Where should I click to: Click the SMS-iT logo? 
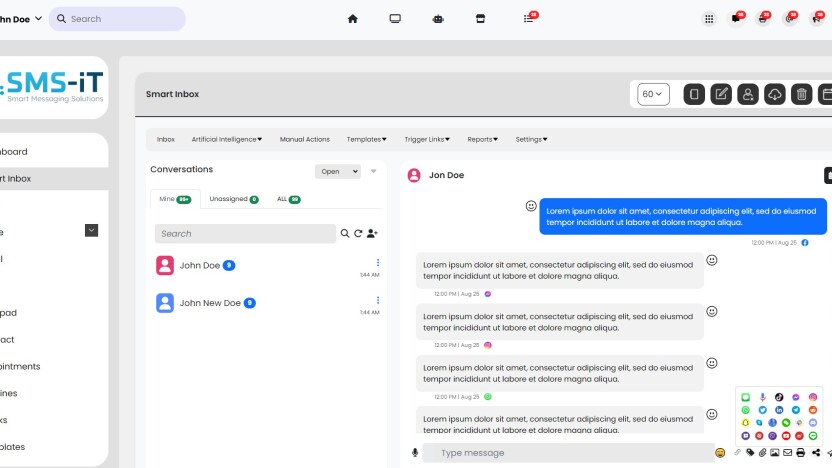[53, 86]
